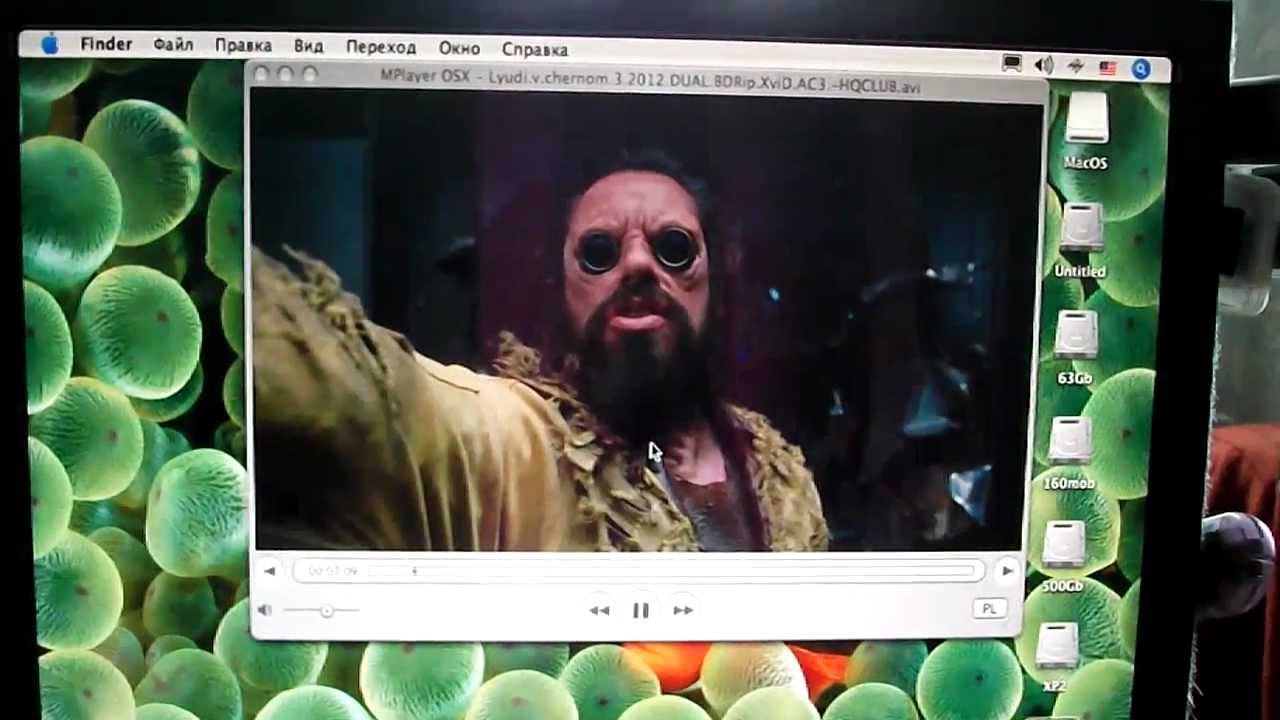The width and height of the screenshot is (1280, 720).
Task: Open the Справка menu
Action: 535,49
